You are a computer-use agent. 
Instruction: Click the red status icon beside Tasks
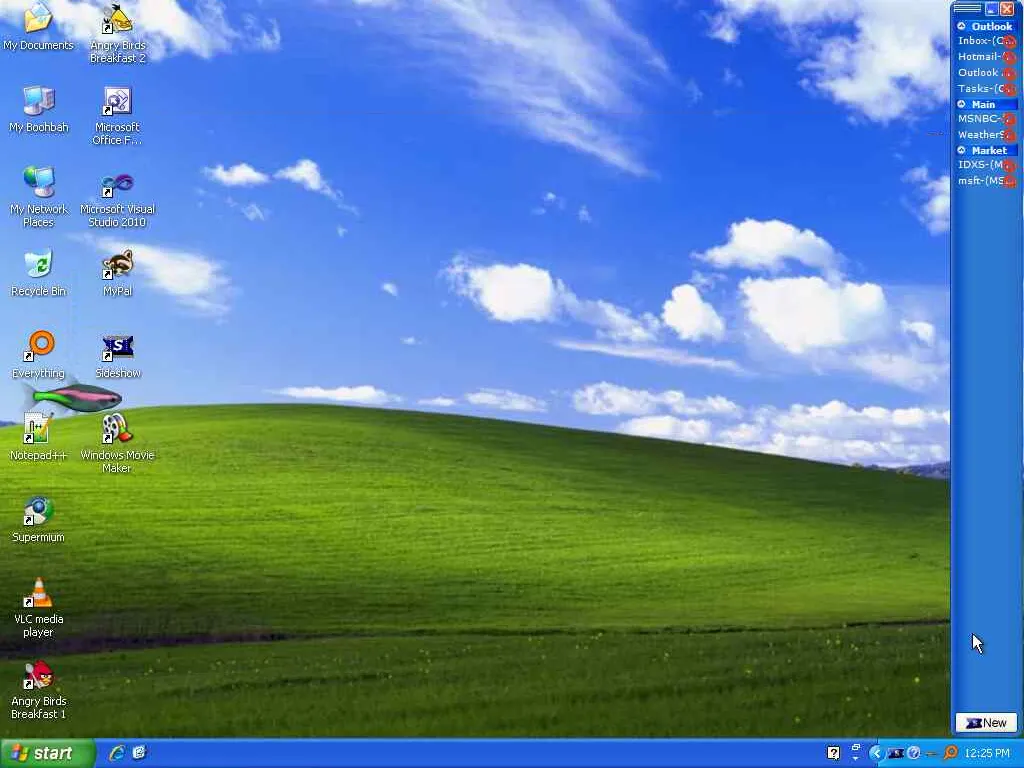(x=1010, y=89)
